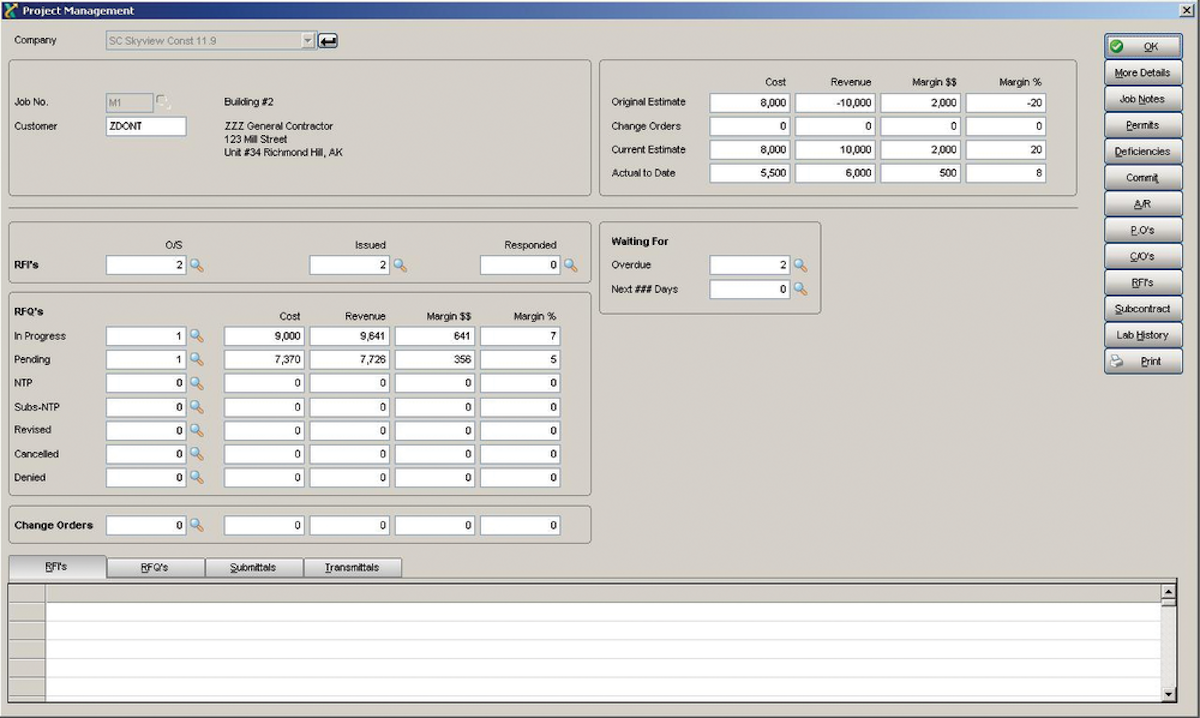Open the lookup magnifier for RFI's O/S
Screen dimensions: 1200x718
click(197, 265)
